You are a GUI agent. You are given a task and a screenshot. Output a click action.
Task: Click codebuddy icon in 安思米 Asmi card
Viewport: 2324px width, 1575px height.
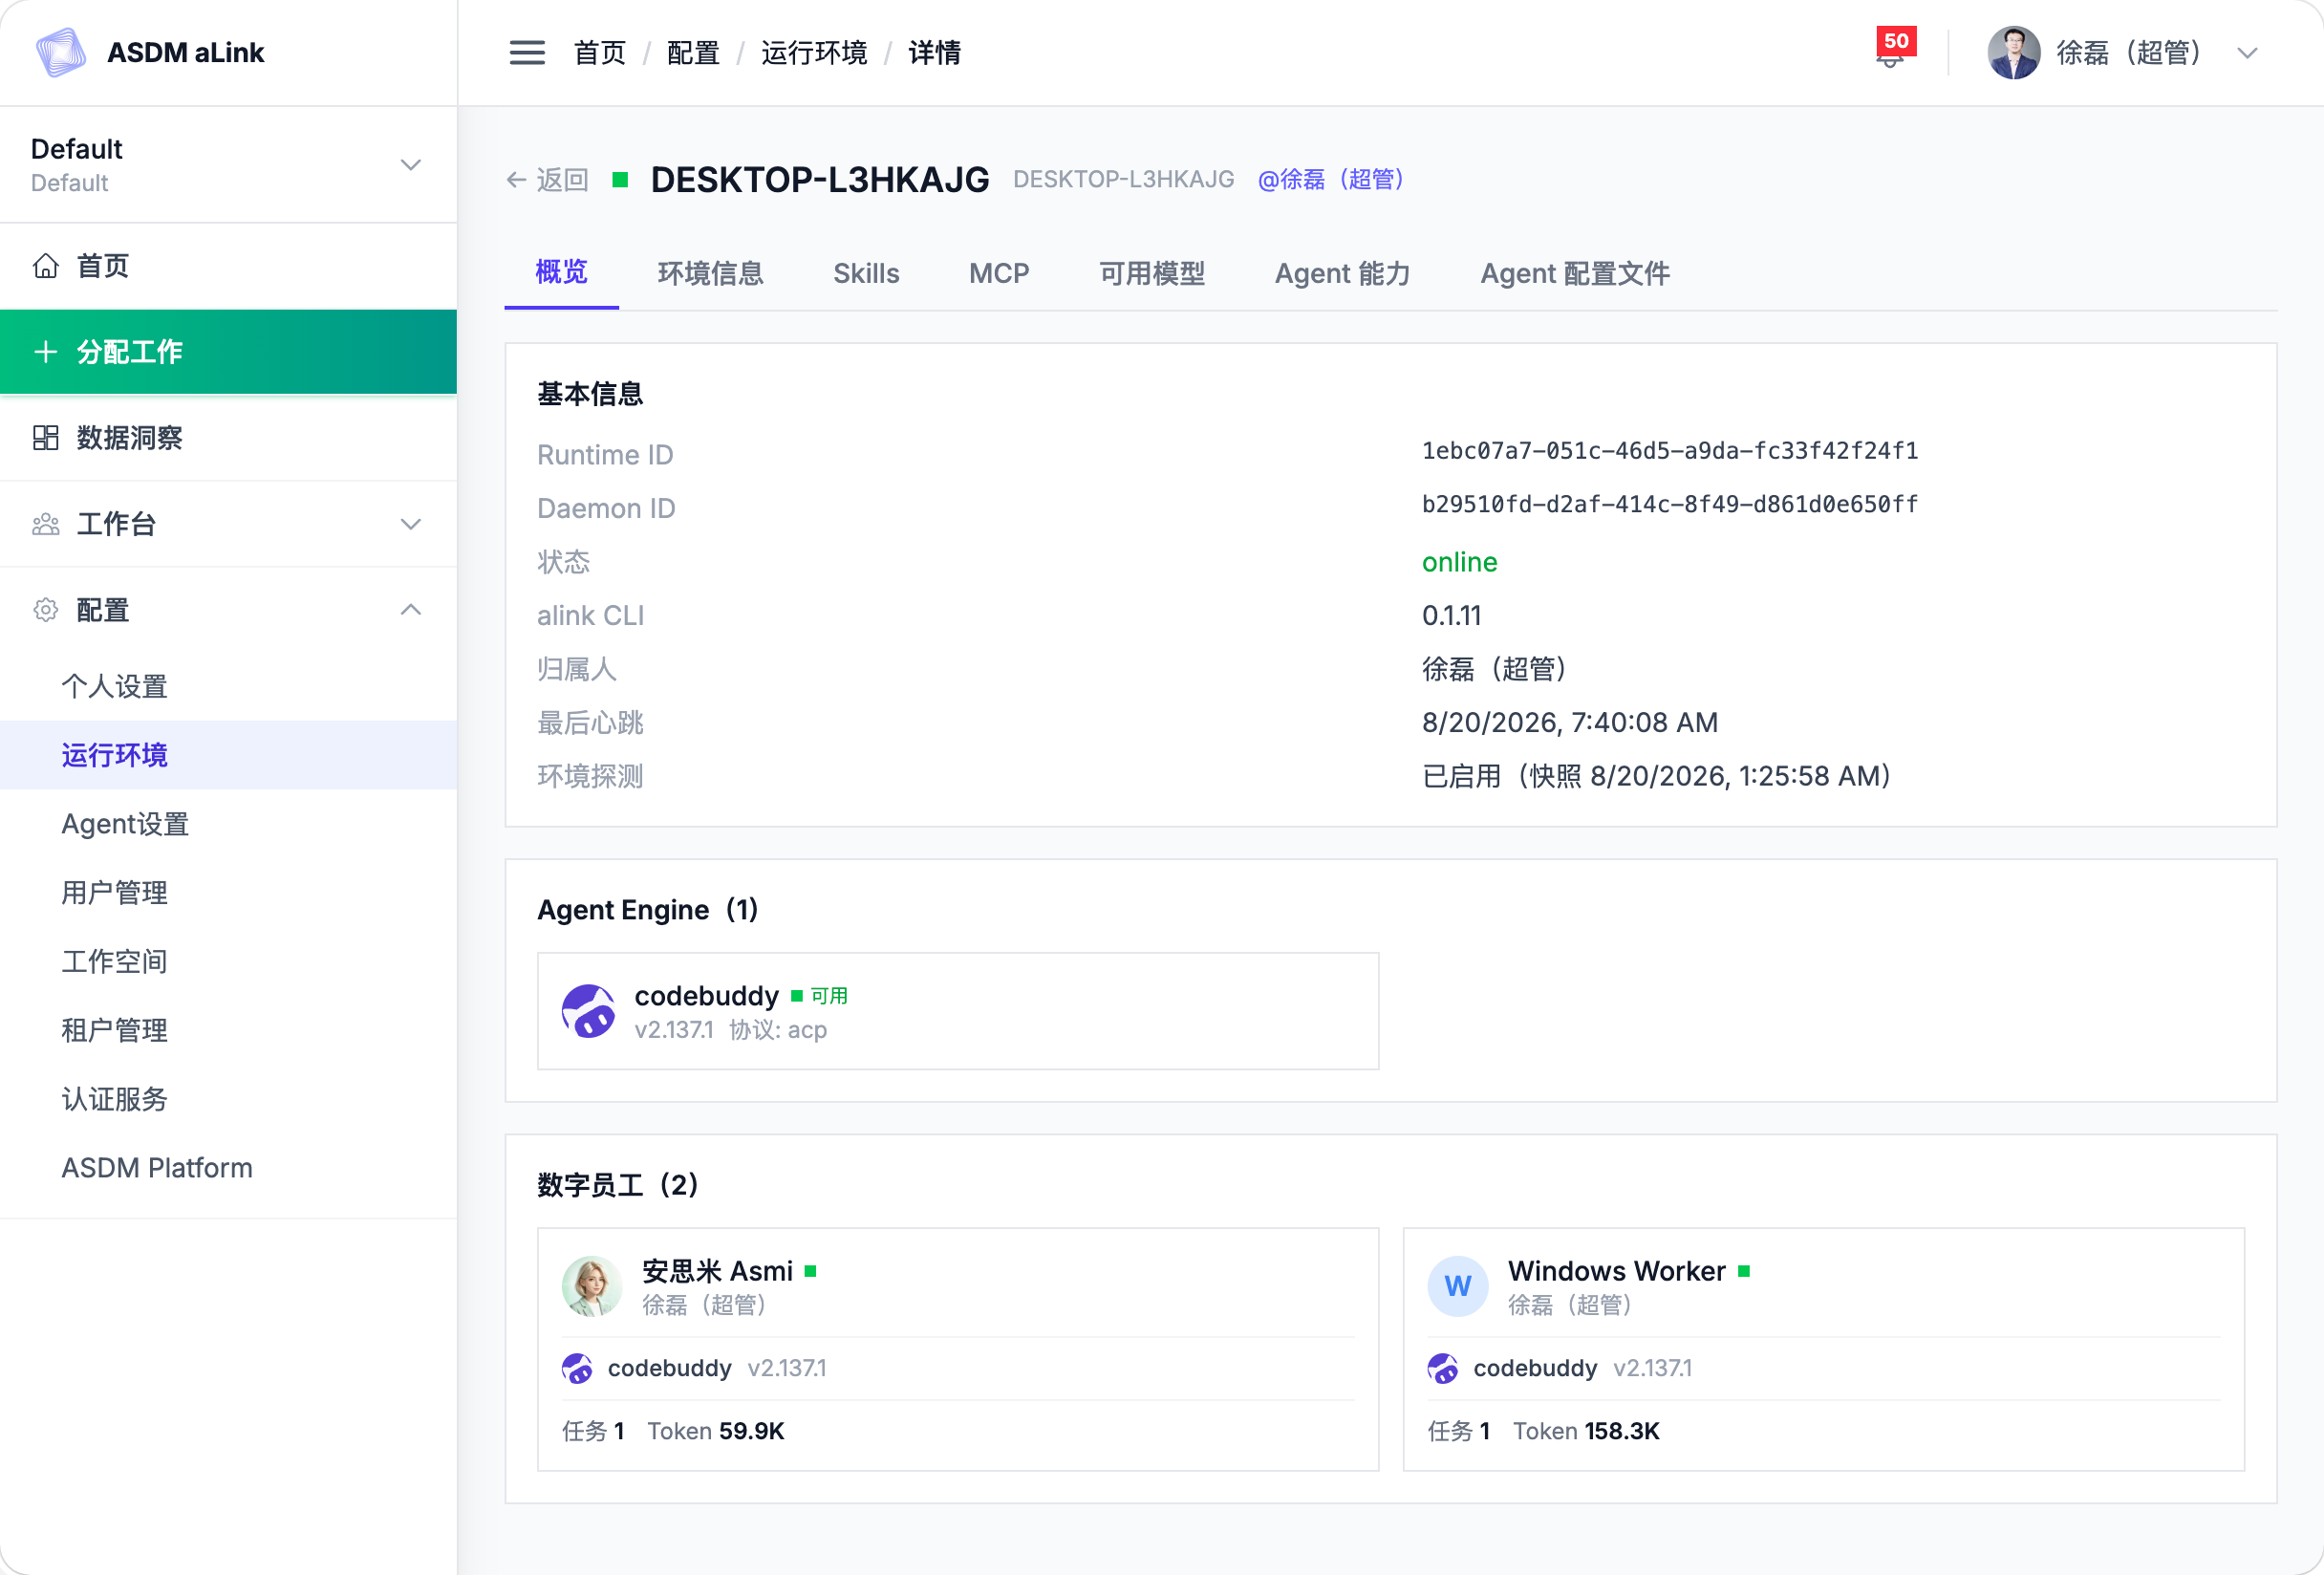(x=577, y=1368)
